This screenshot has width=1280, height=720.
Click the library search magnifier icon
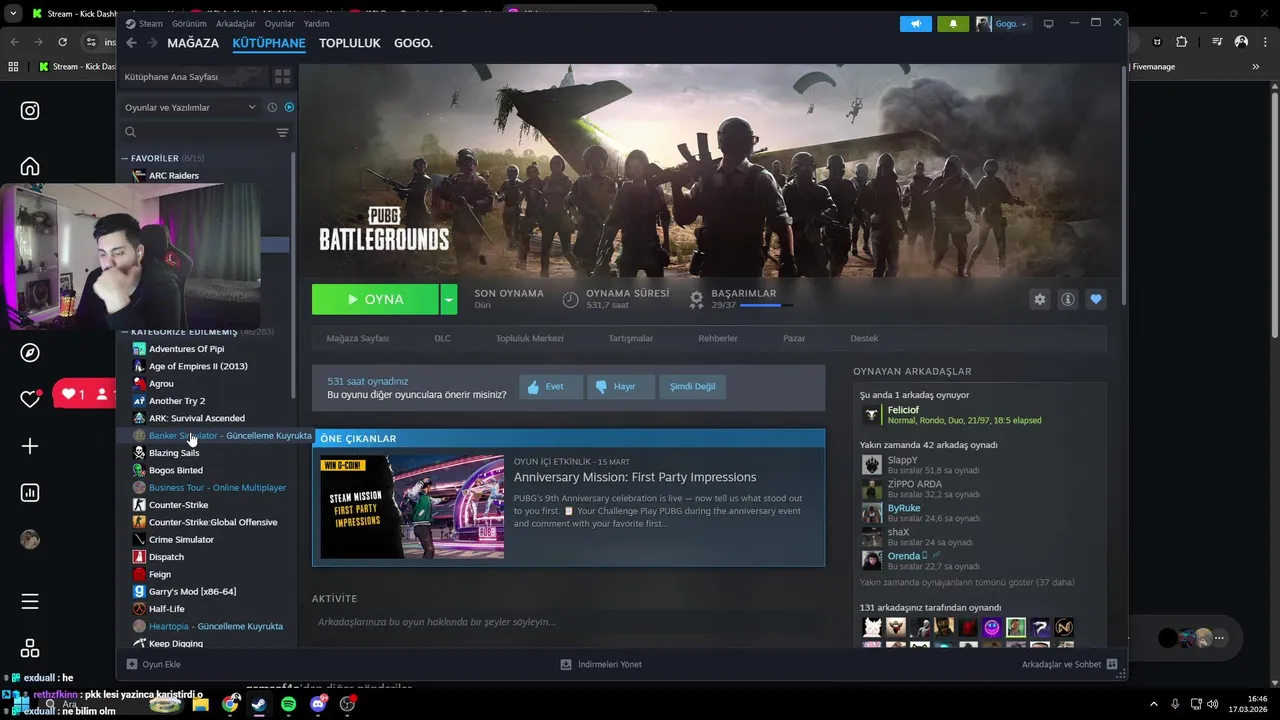coord(130,132)
